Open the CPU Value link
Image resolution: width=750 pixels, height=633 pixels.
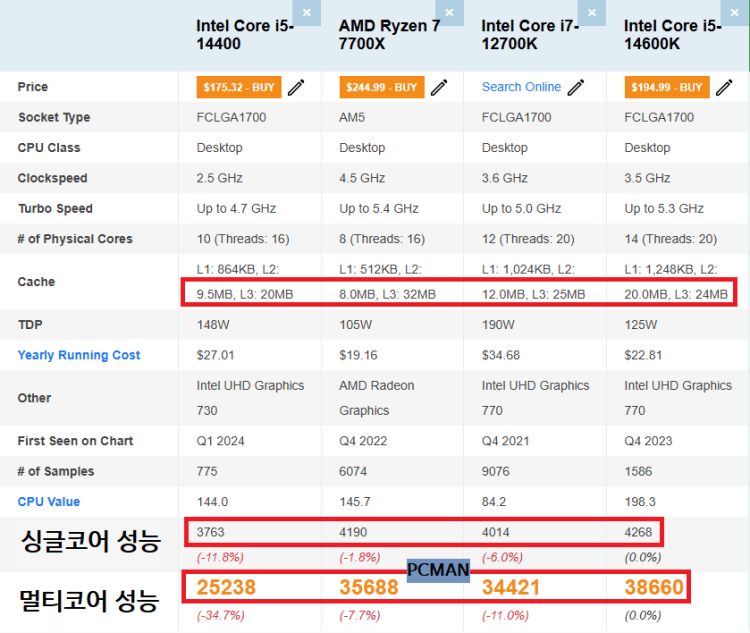(49, 501)
